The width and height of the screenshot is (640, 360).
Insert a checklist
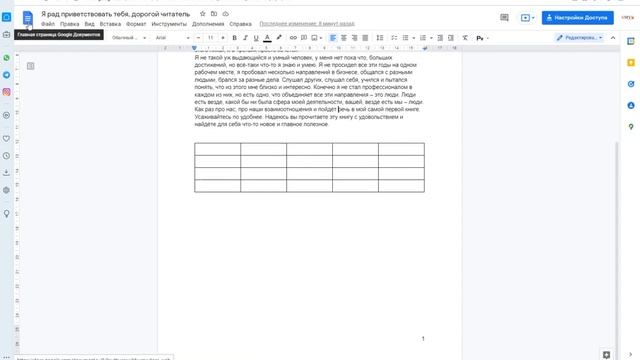point(394,38)
